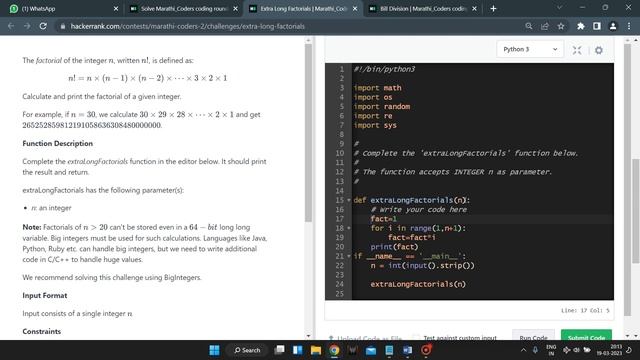Viewport: 640px width, 360px height.
Task: Select the Extra Long Factorials tab
Action: click(303, 9)
